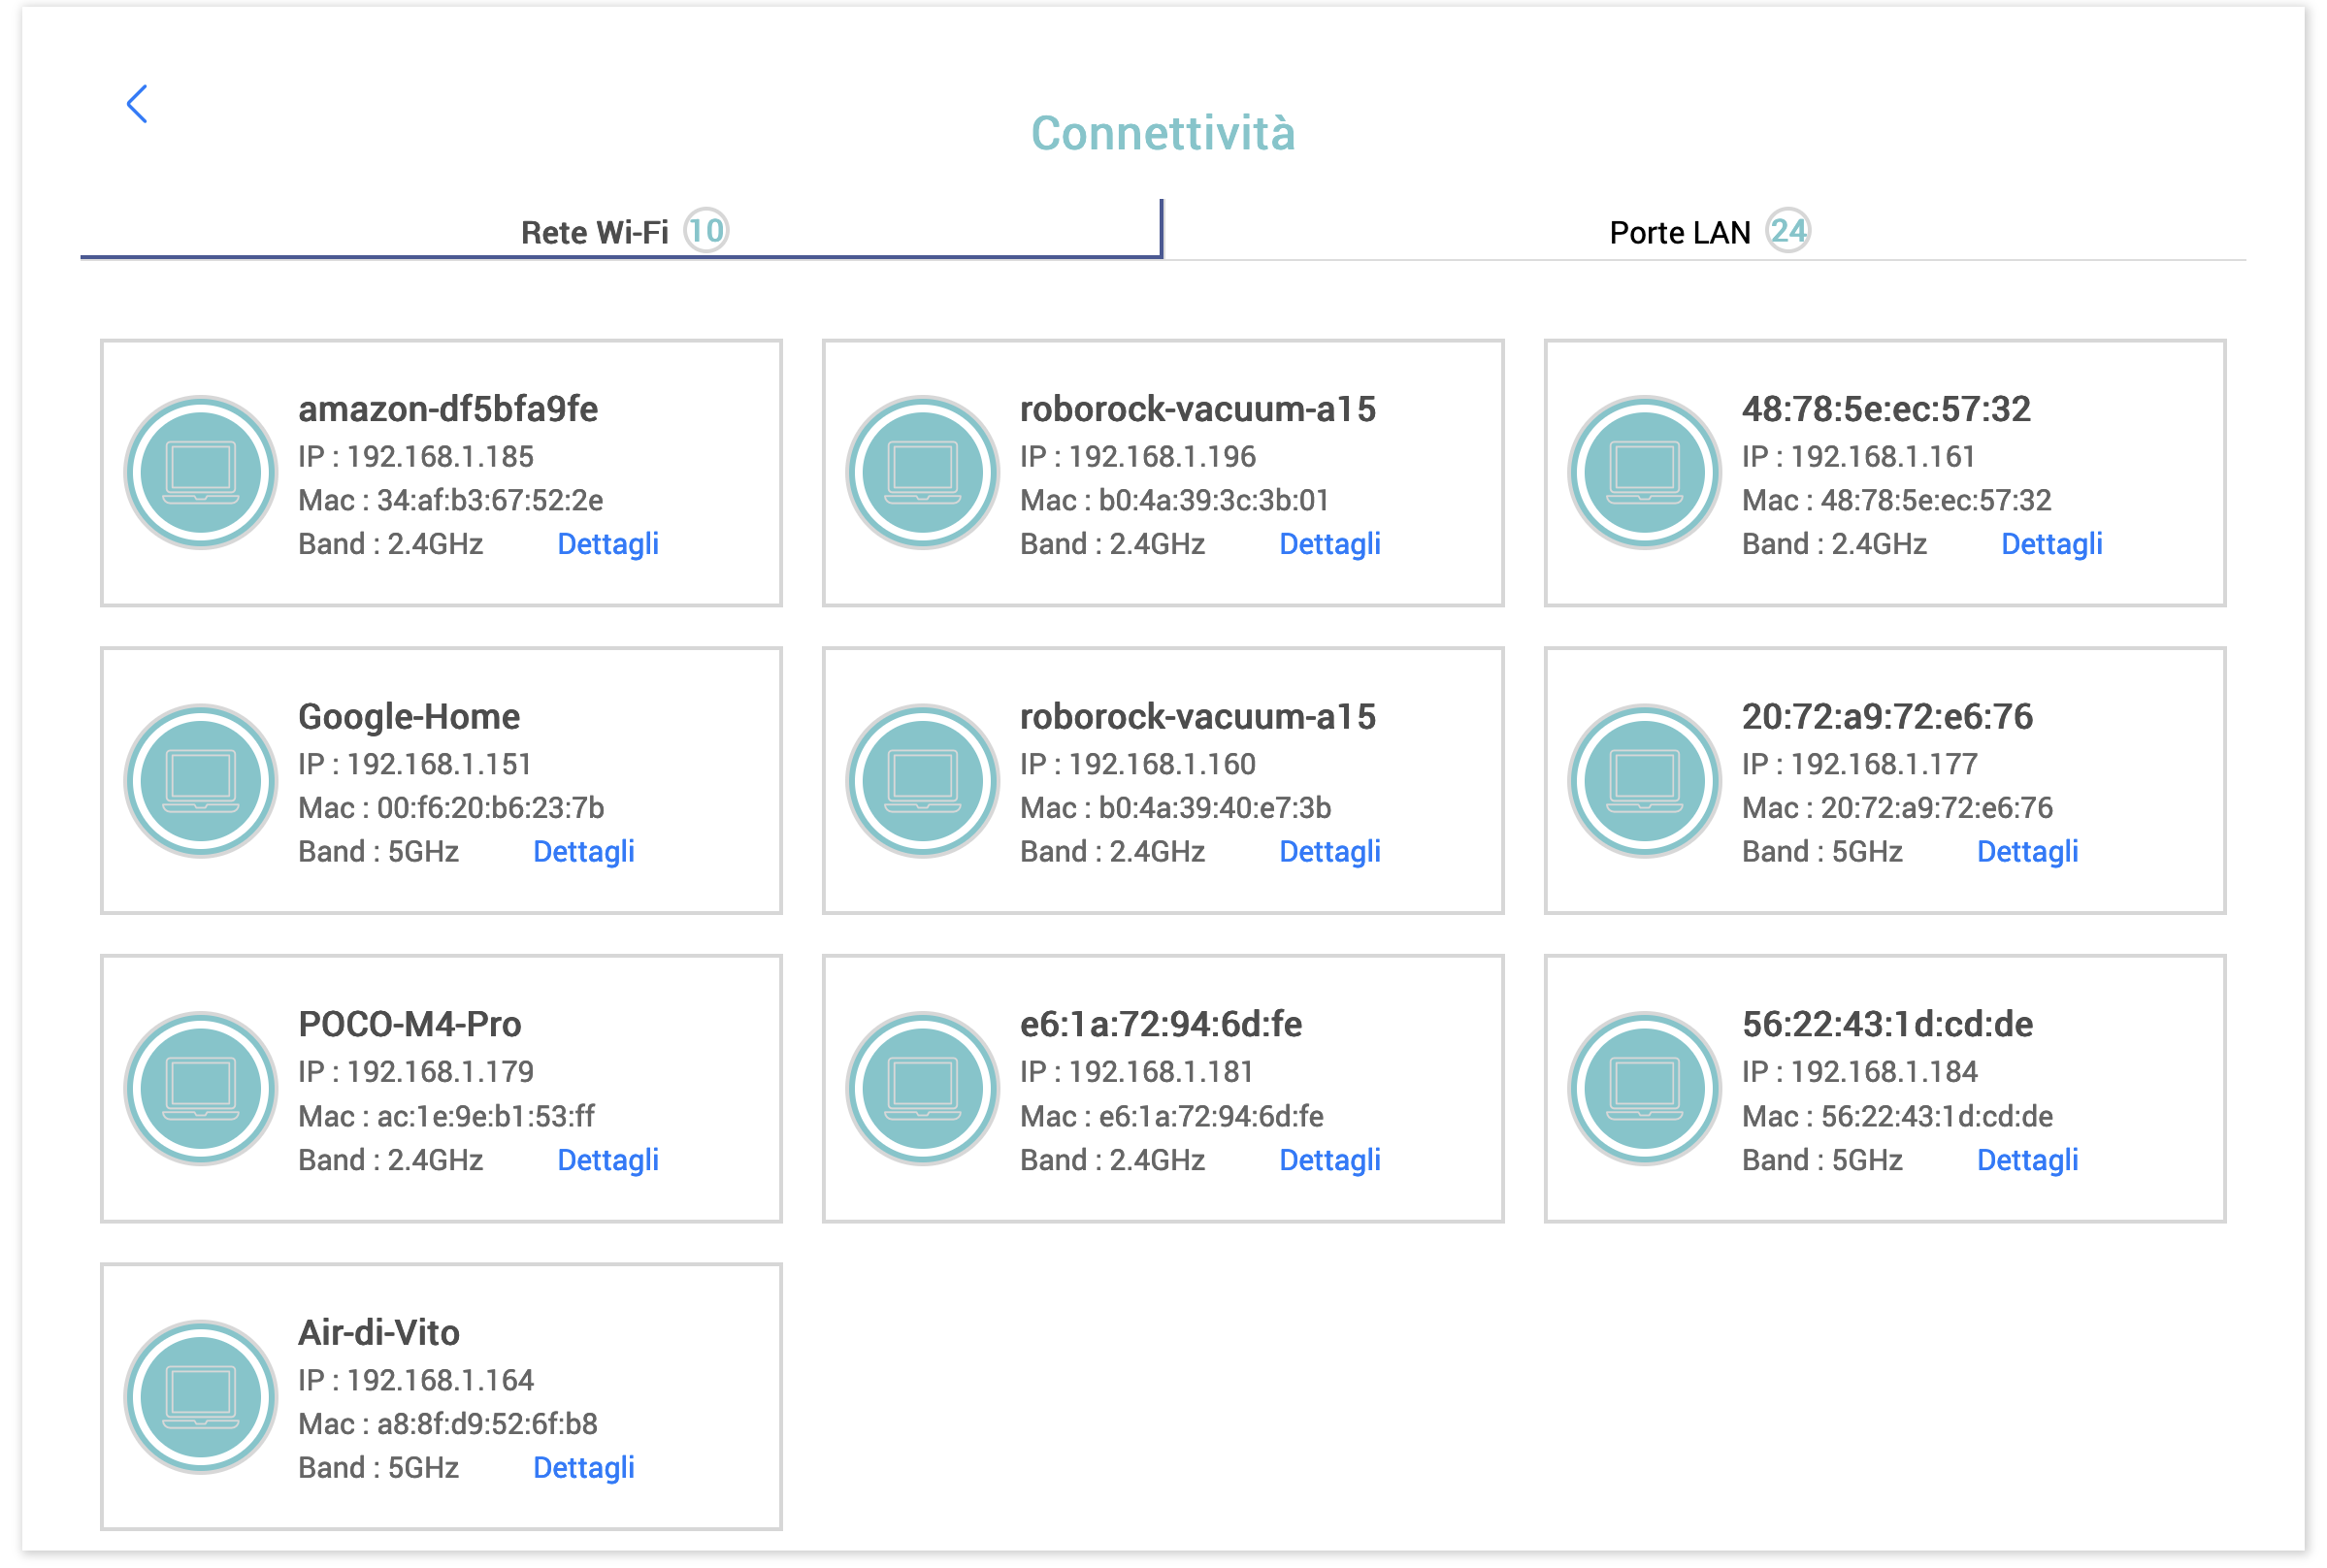Open the Porte LAN tab

tap(1705, 231)
